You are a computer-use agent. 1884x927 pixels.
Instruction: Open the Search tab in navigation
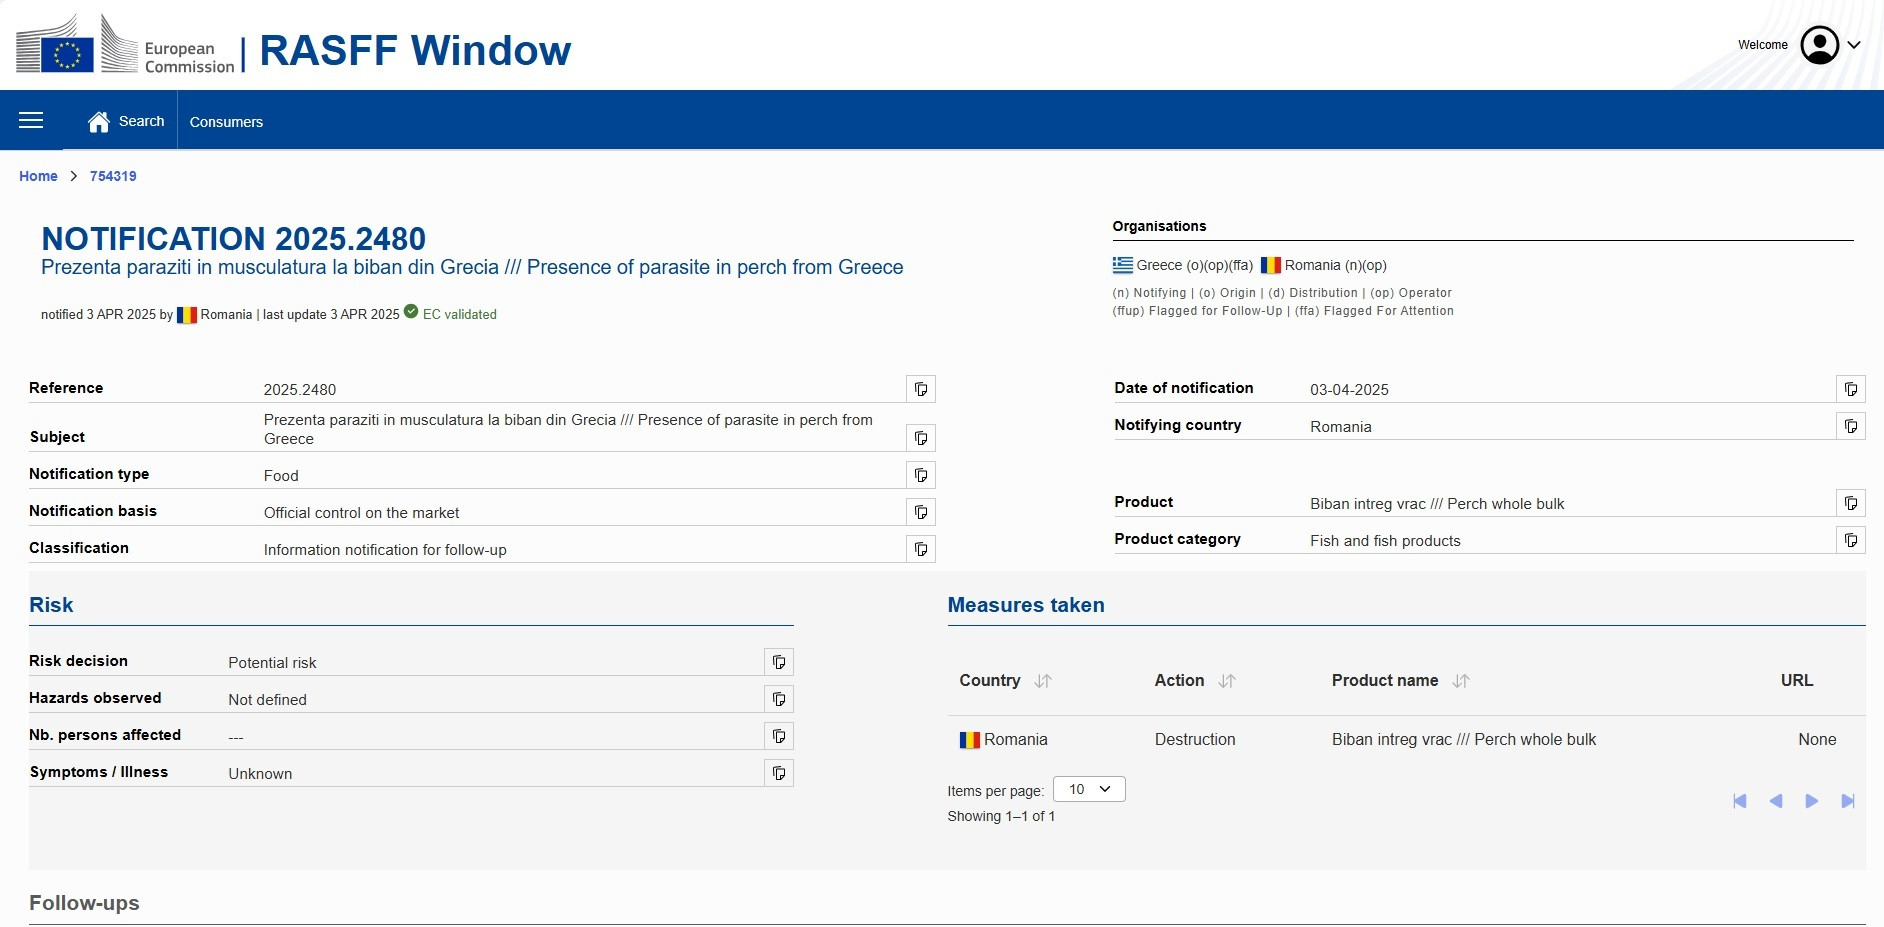tap(127, 121)
